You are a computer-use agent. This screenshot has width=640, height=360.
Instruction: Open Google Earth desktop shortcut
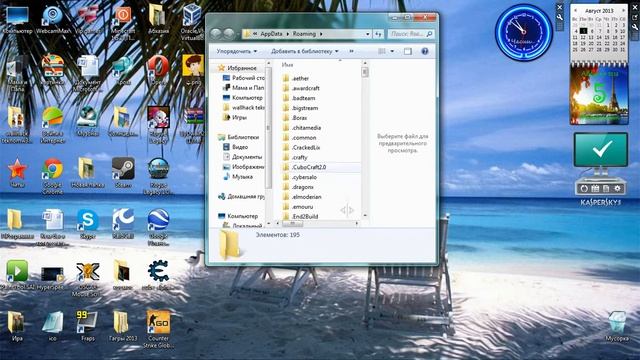[x=158, y=227]
